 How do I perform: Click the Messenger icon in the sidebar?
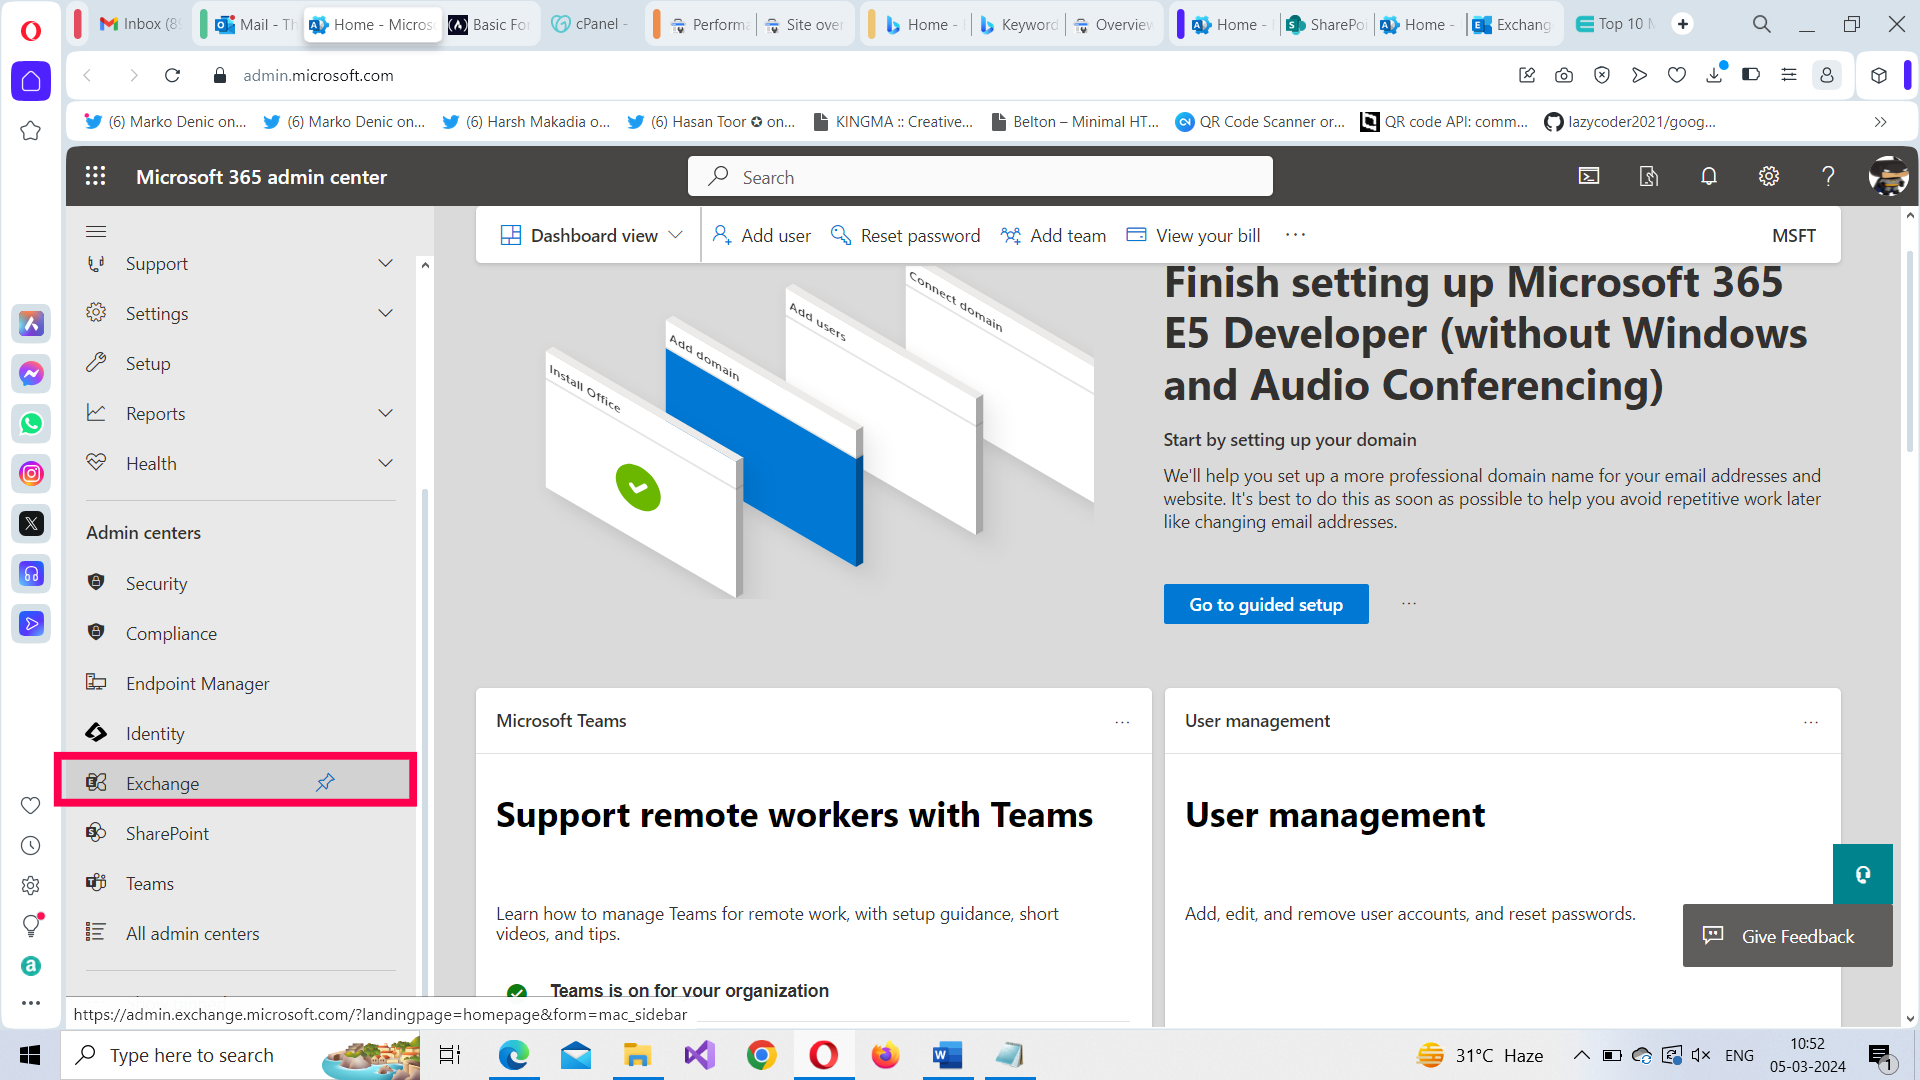pos(31,373)
